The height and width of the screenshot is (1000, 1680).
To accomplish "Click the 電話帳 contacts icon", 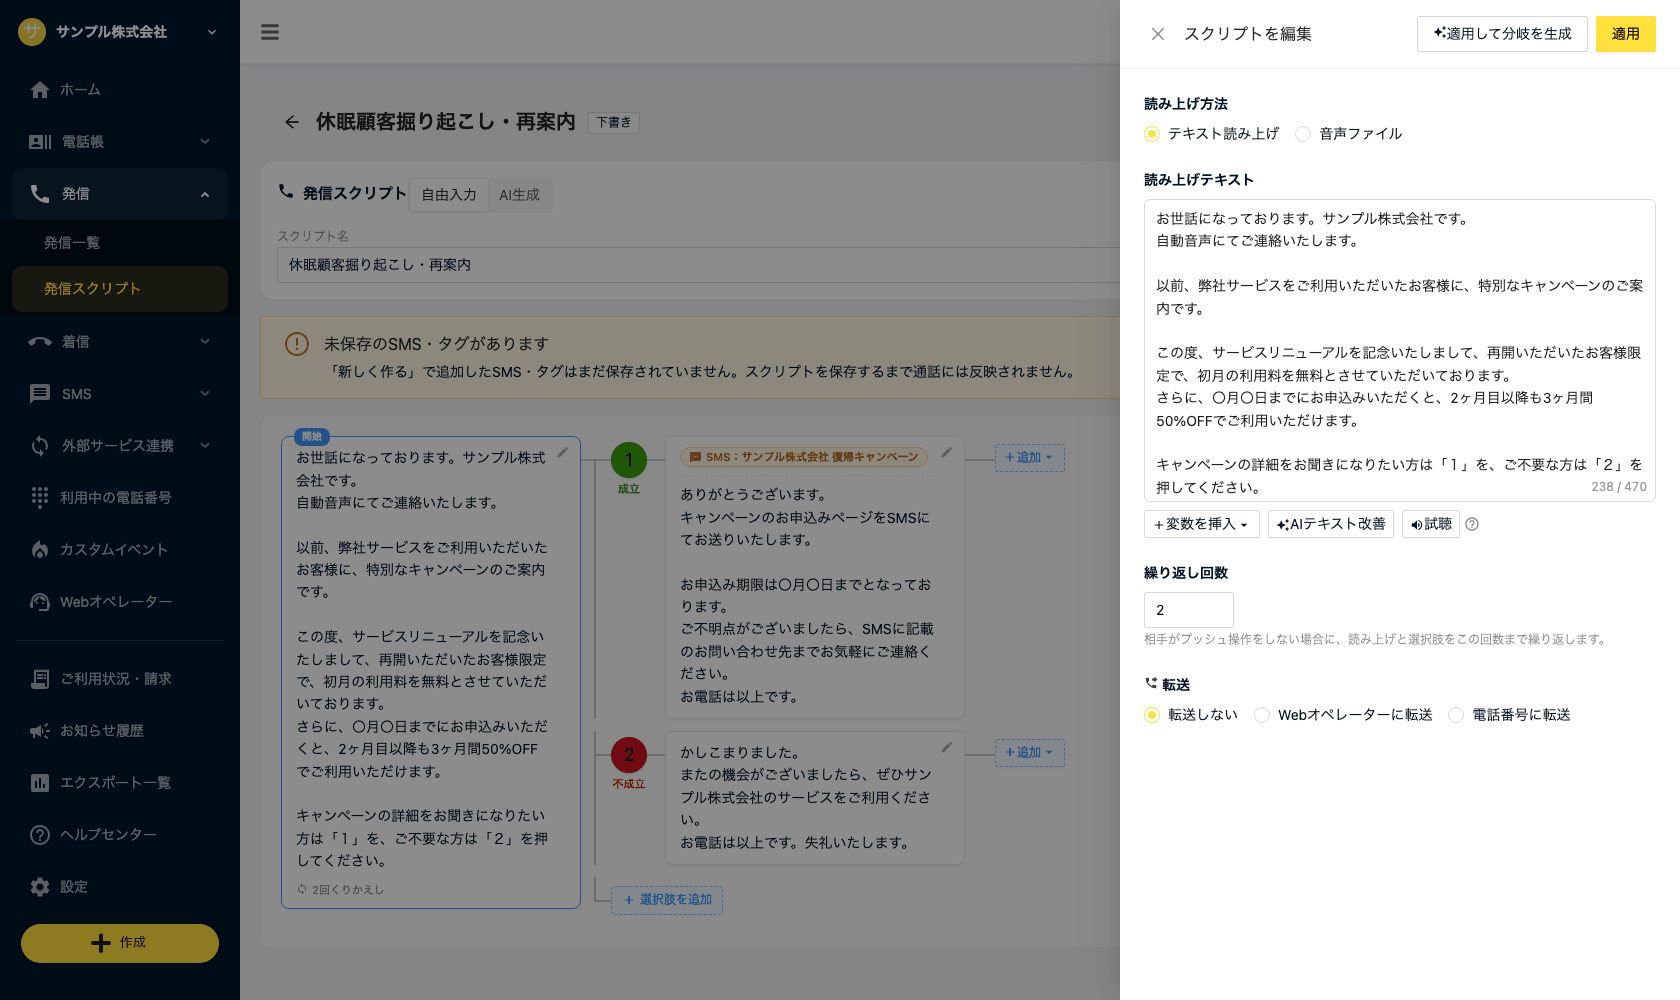I will click(40, 142).
